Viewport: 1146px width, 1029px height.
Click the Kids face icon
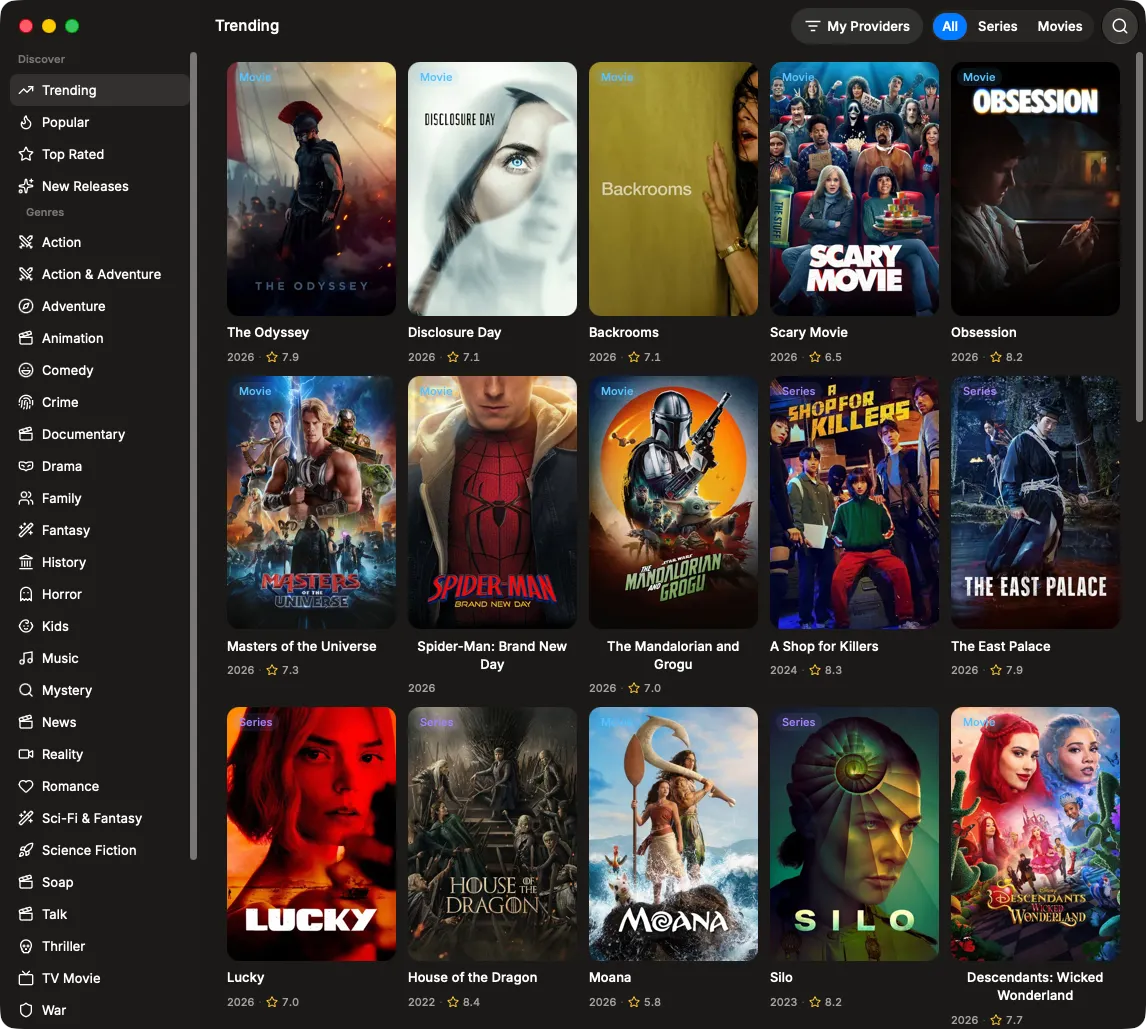click(x=26, y=626)
